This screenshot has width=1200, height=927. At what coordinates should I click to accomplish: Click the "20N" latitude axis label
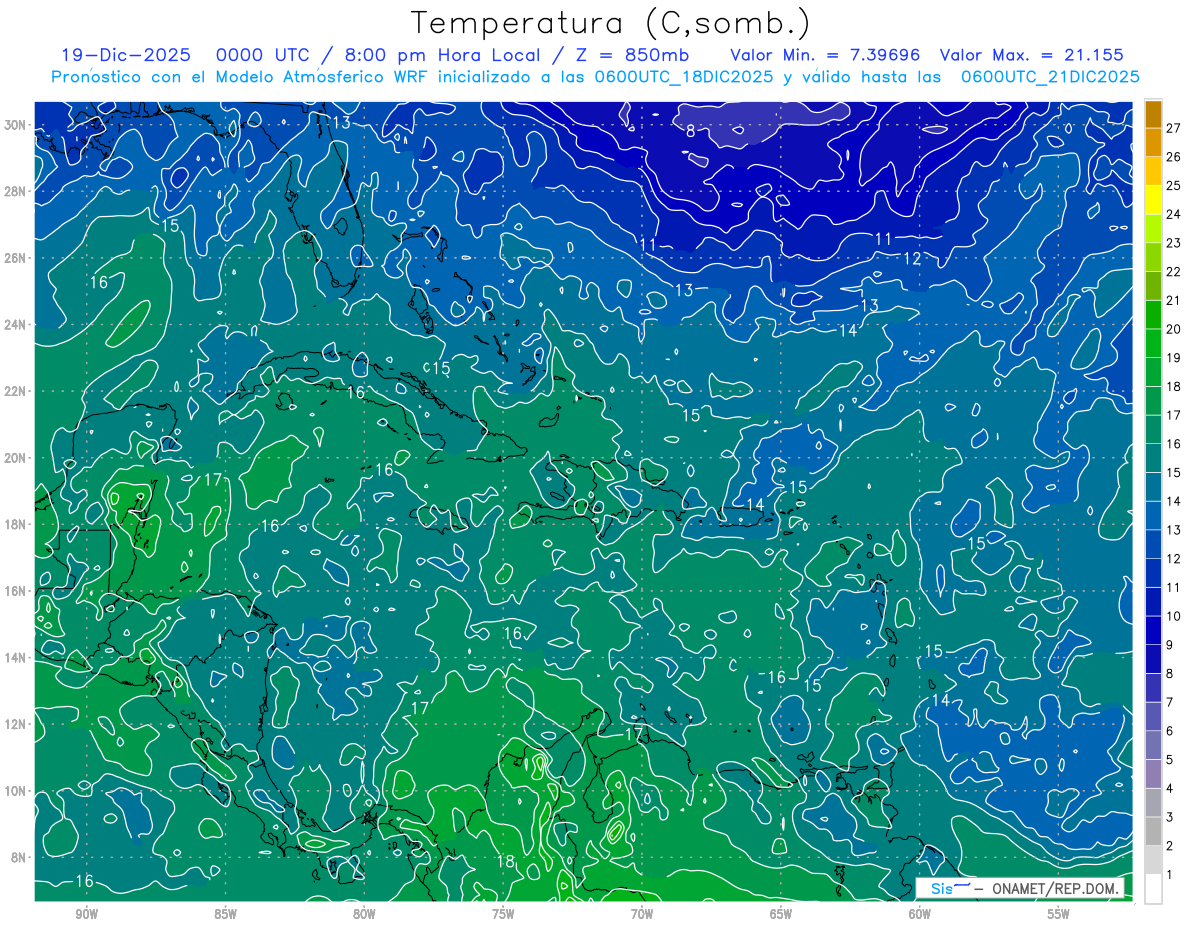point(17,458)
